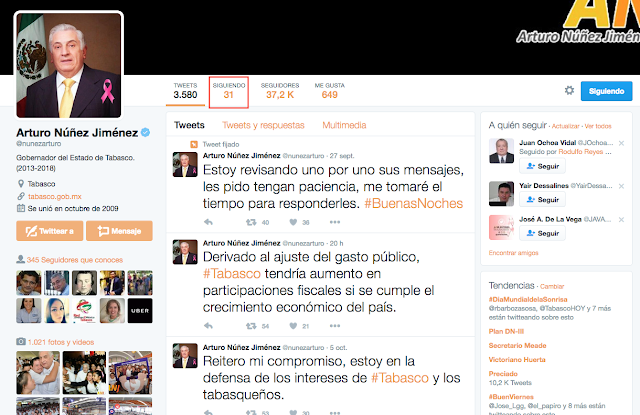Open the UBER follower thumbnail
The image size is (640, 415).
140,311
